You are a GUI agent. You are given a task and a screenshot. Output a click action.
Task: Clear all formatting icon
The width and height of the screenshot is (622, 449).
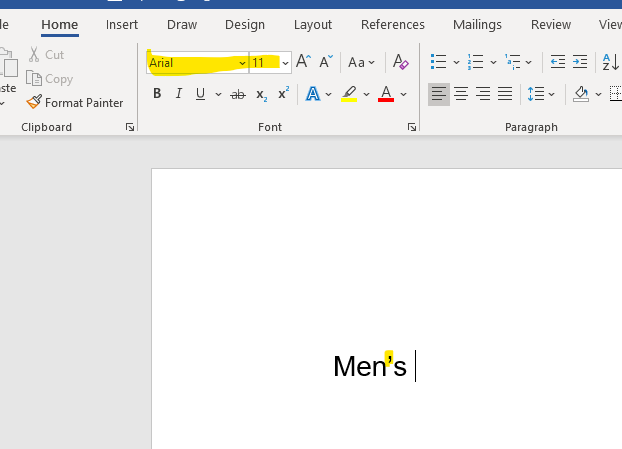click(401, 62)
